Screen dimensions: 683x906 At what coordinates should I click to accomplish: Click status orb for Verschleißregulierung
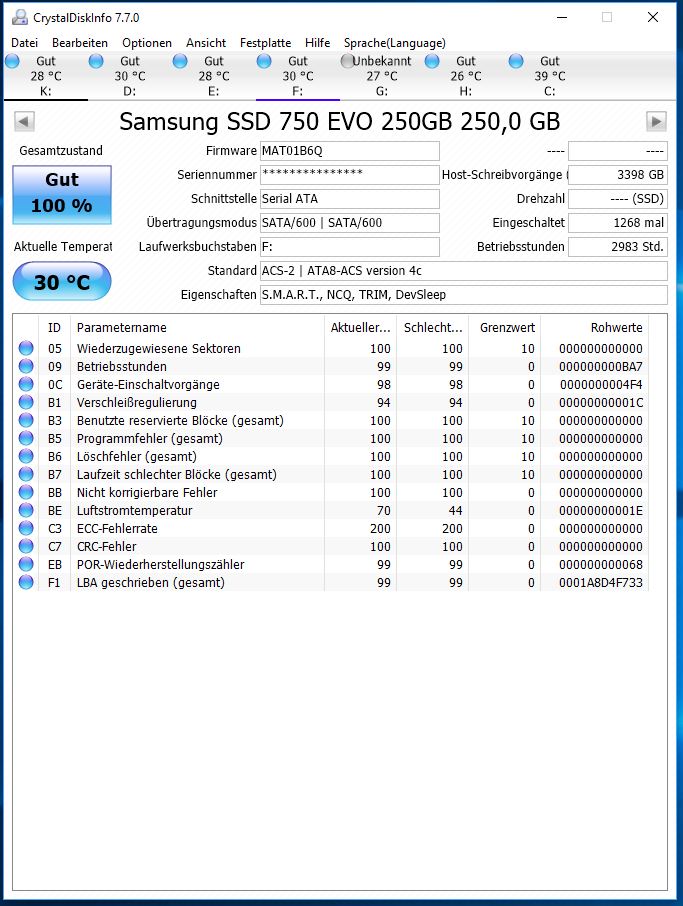tap(26, 402)
